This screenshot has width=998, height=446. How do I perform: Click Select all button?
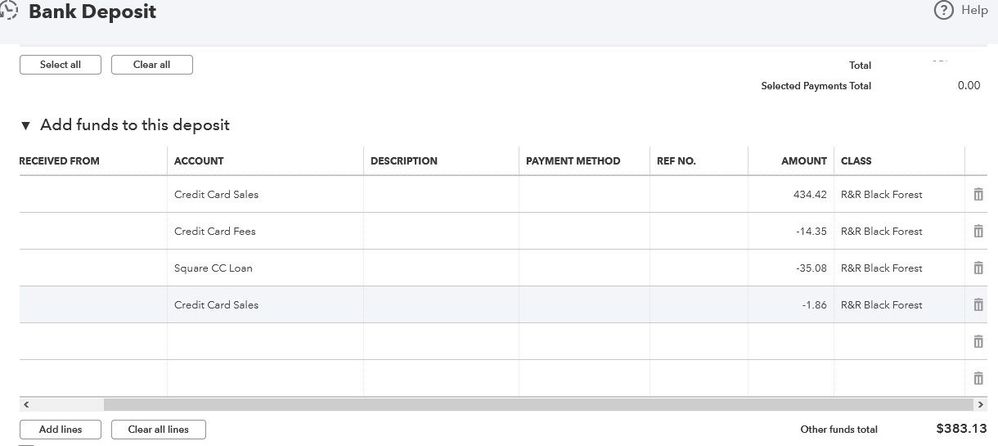(60, 65)
